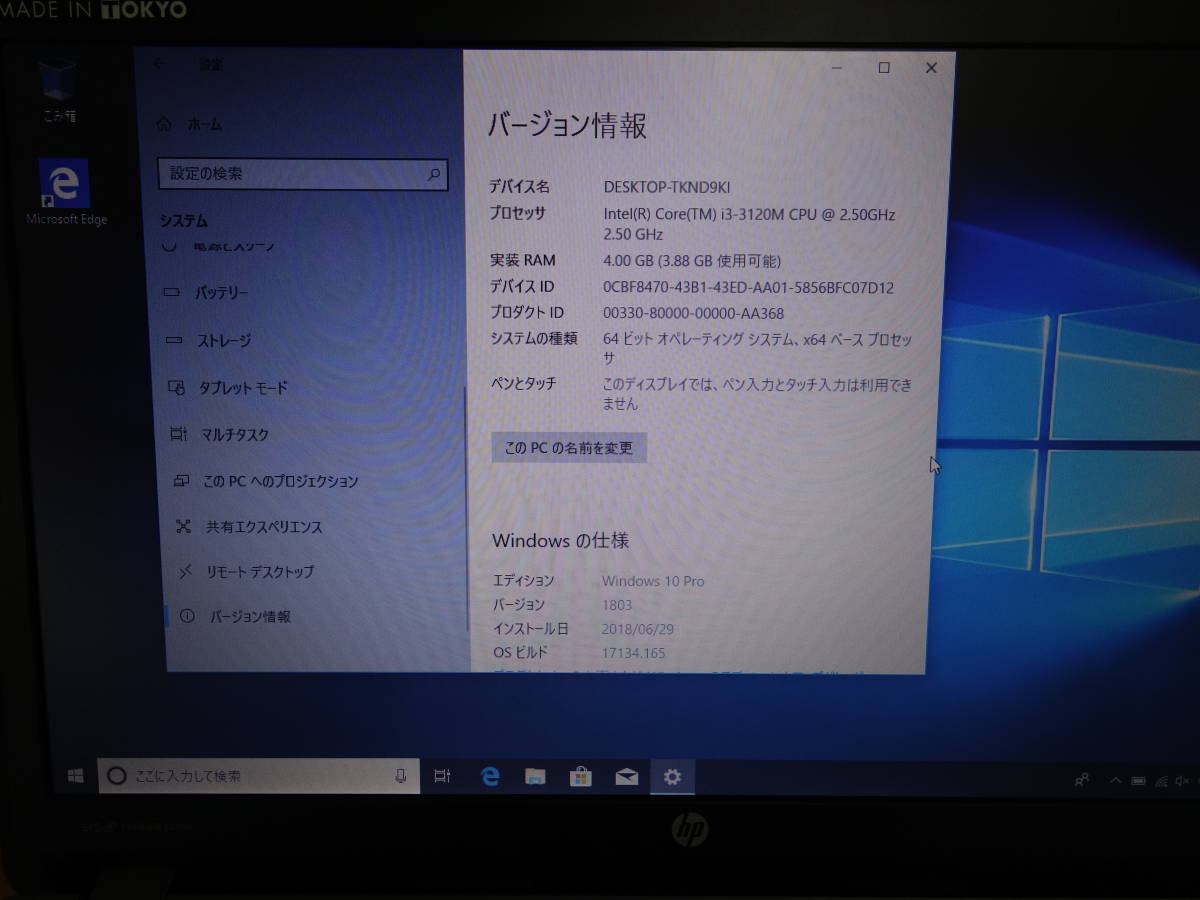Click the Settings gear in the taskbar

point(673,776)
